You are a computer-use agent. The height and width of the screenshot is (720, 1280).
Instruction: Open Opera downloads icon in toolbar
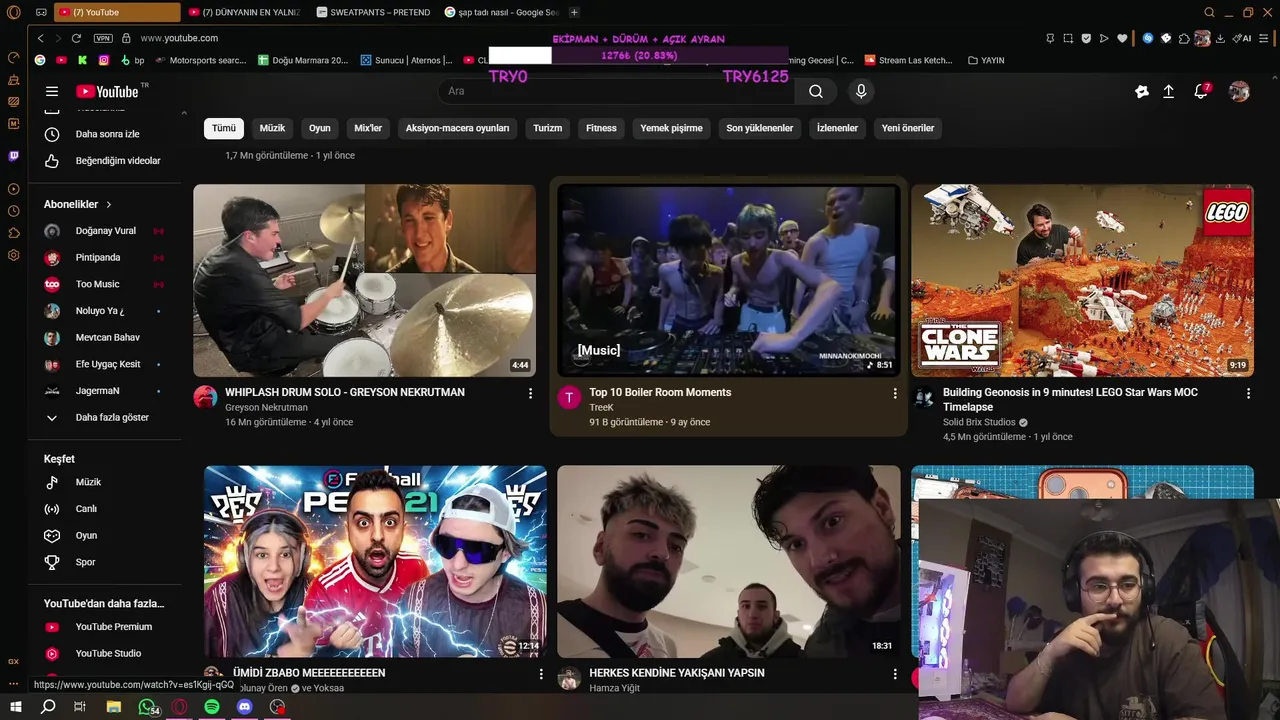1220,38
